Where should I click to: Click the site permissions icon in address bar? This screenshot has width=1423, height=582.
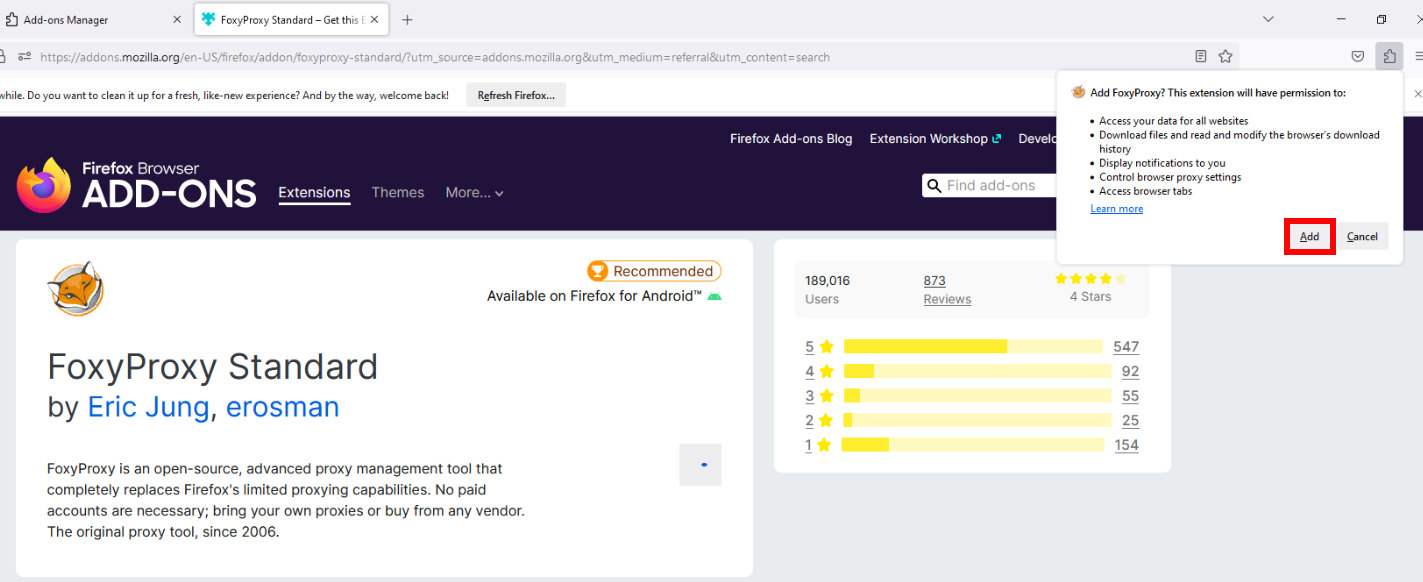[24, 57]
